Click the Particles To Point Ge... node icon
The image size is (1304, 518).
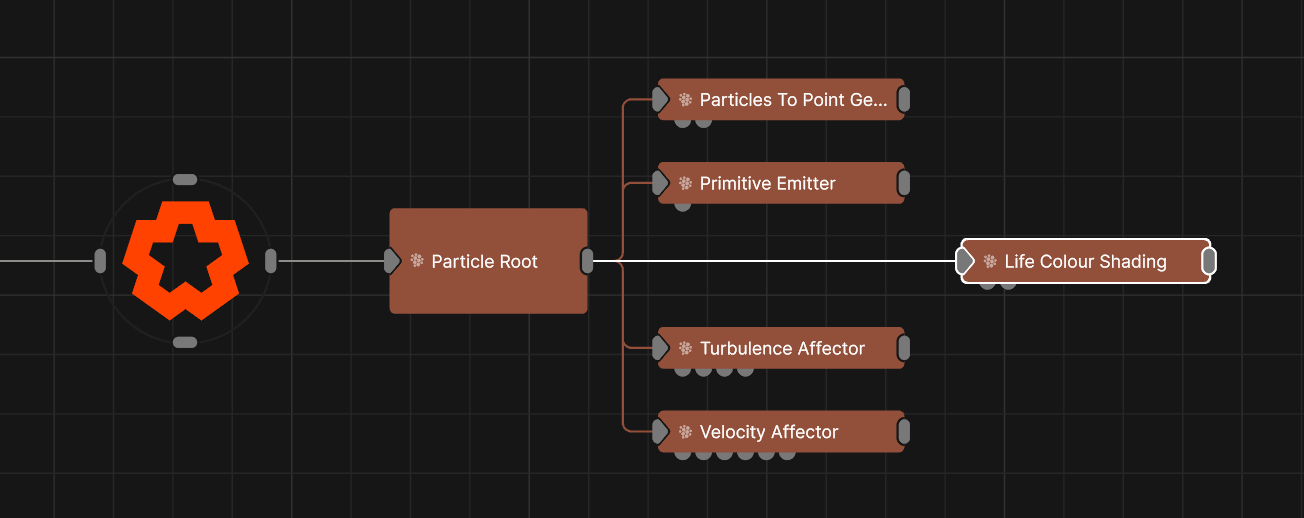(685, 100)
